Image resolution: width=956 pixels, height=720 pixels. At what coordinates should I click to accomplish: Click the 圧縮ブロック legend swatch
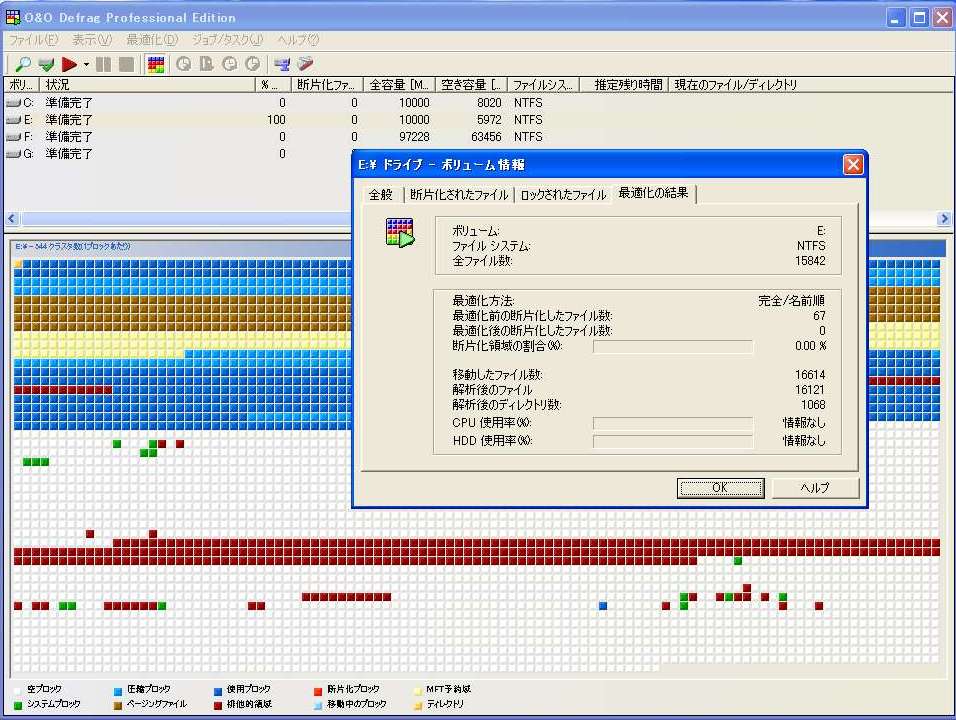pos(118,690)
